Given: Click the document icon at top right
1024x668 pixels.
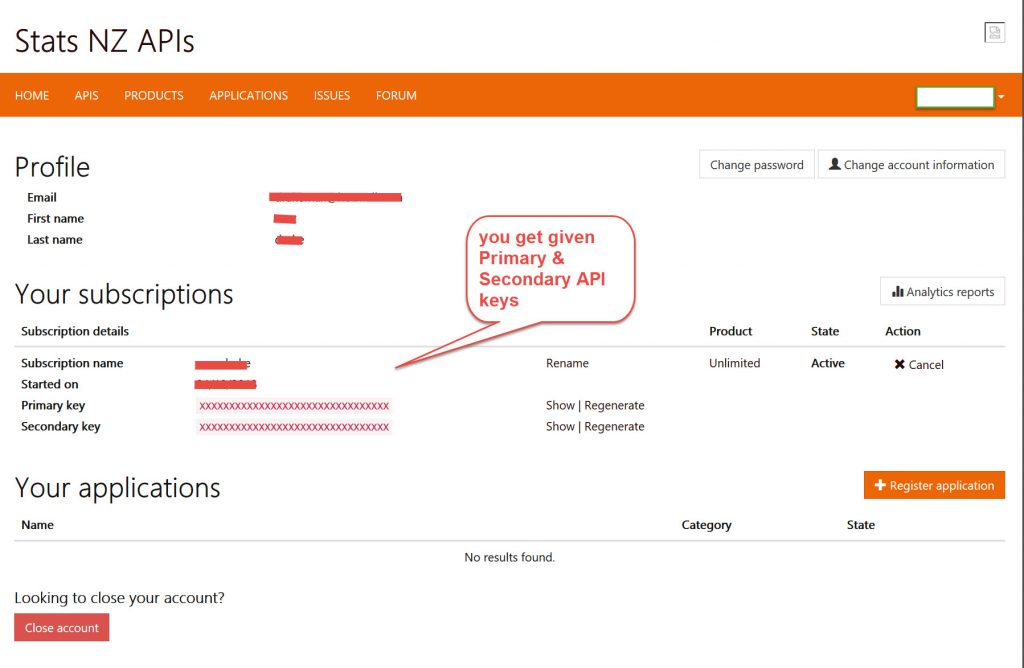Looking at the screenshot, I should [x=994, y=33].
